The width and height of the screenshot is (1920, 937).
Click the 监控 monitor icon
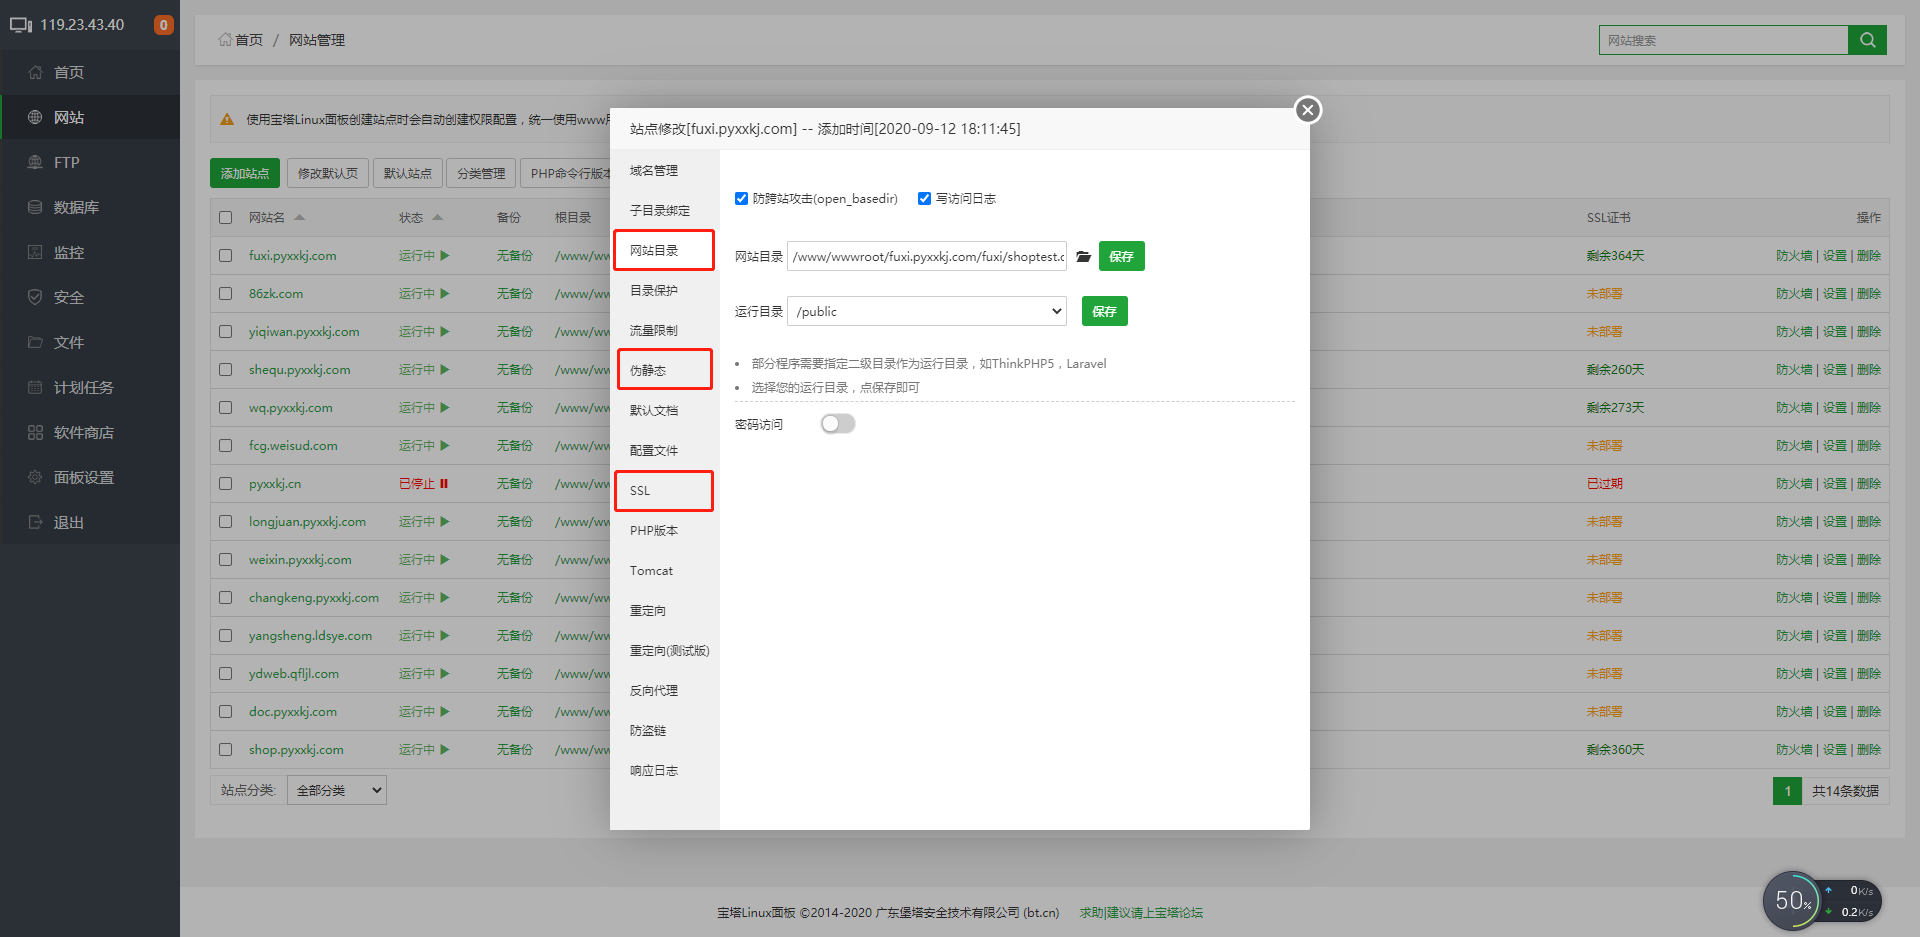(x=35, y=252)
